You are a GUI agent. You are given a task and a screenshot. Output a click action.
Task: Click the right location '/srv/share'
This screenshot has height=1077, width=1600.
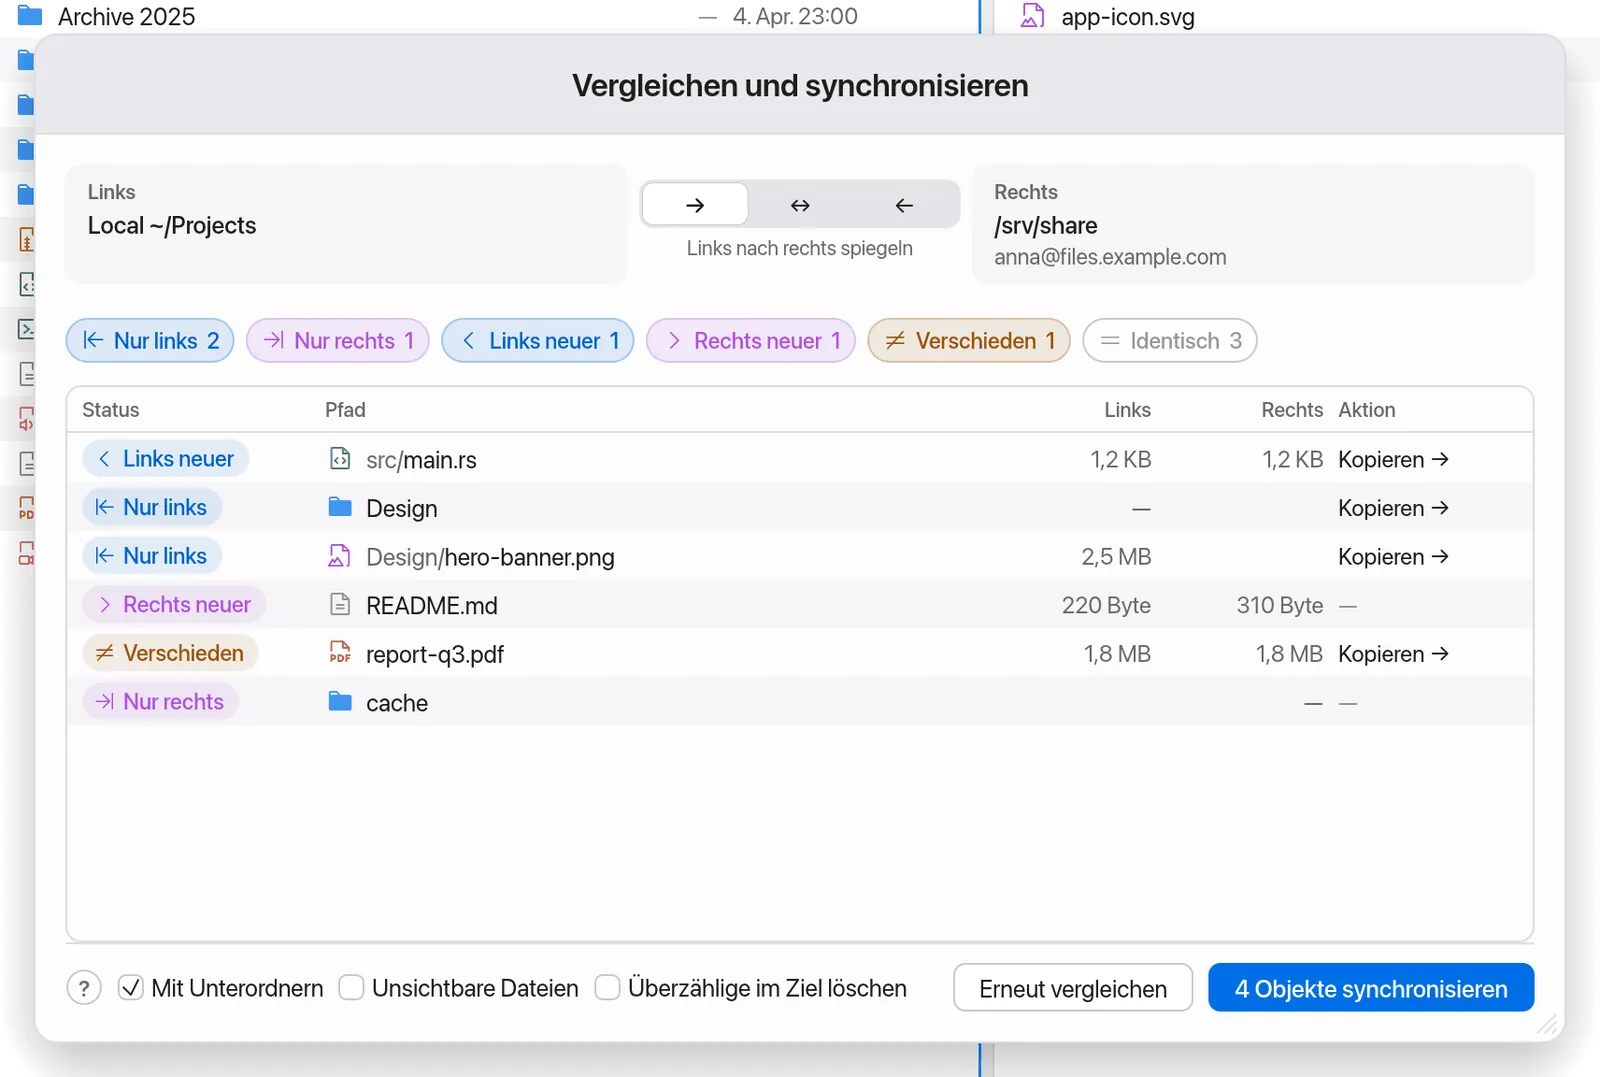click(x=1046, y=226)
